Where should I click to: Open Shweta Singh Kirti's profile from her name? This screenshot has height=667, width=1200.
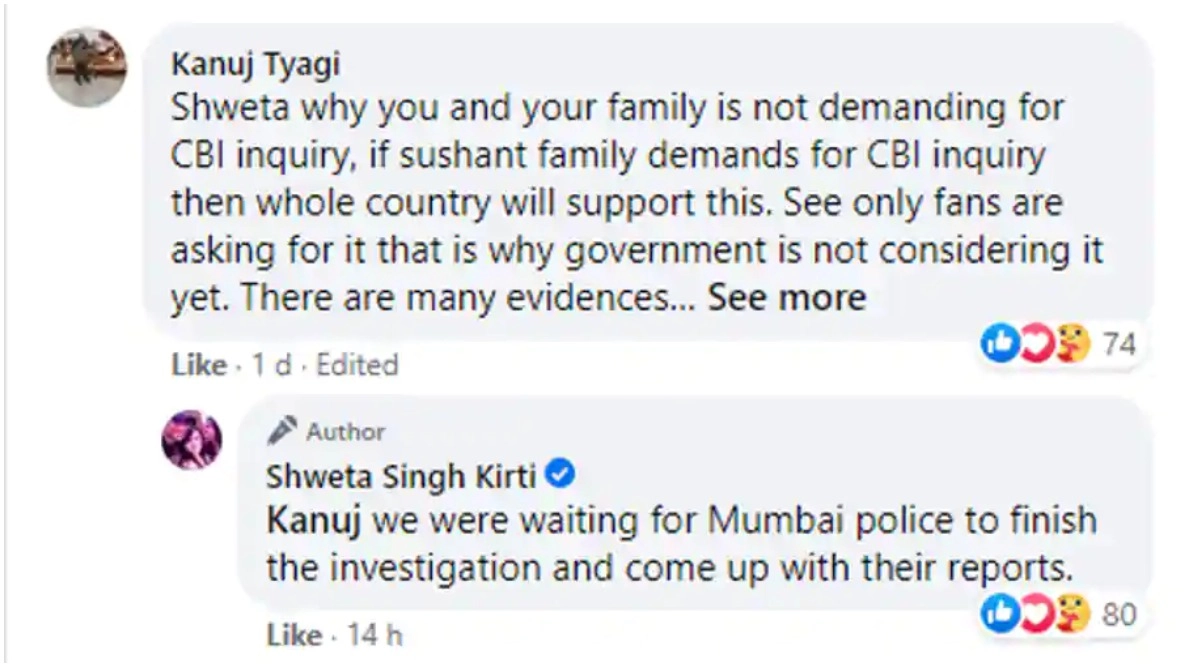click(x=402, y=476)
